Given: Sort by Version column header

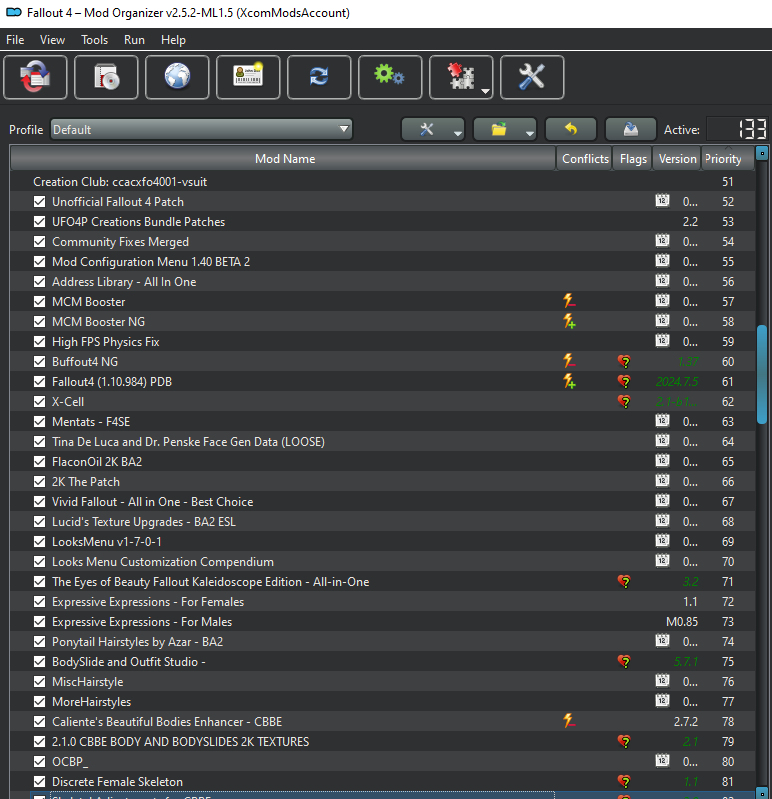Looking at the screenshot, I should click(x=677, y=158).
